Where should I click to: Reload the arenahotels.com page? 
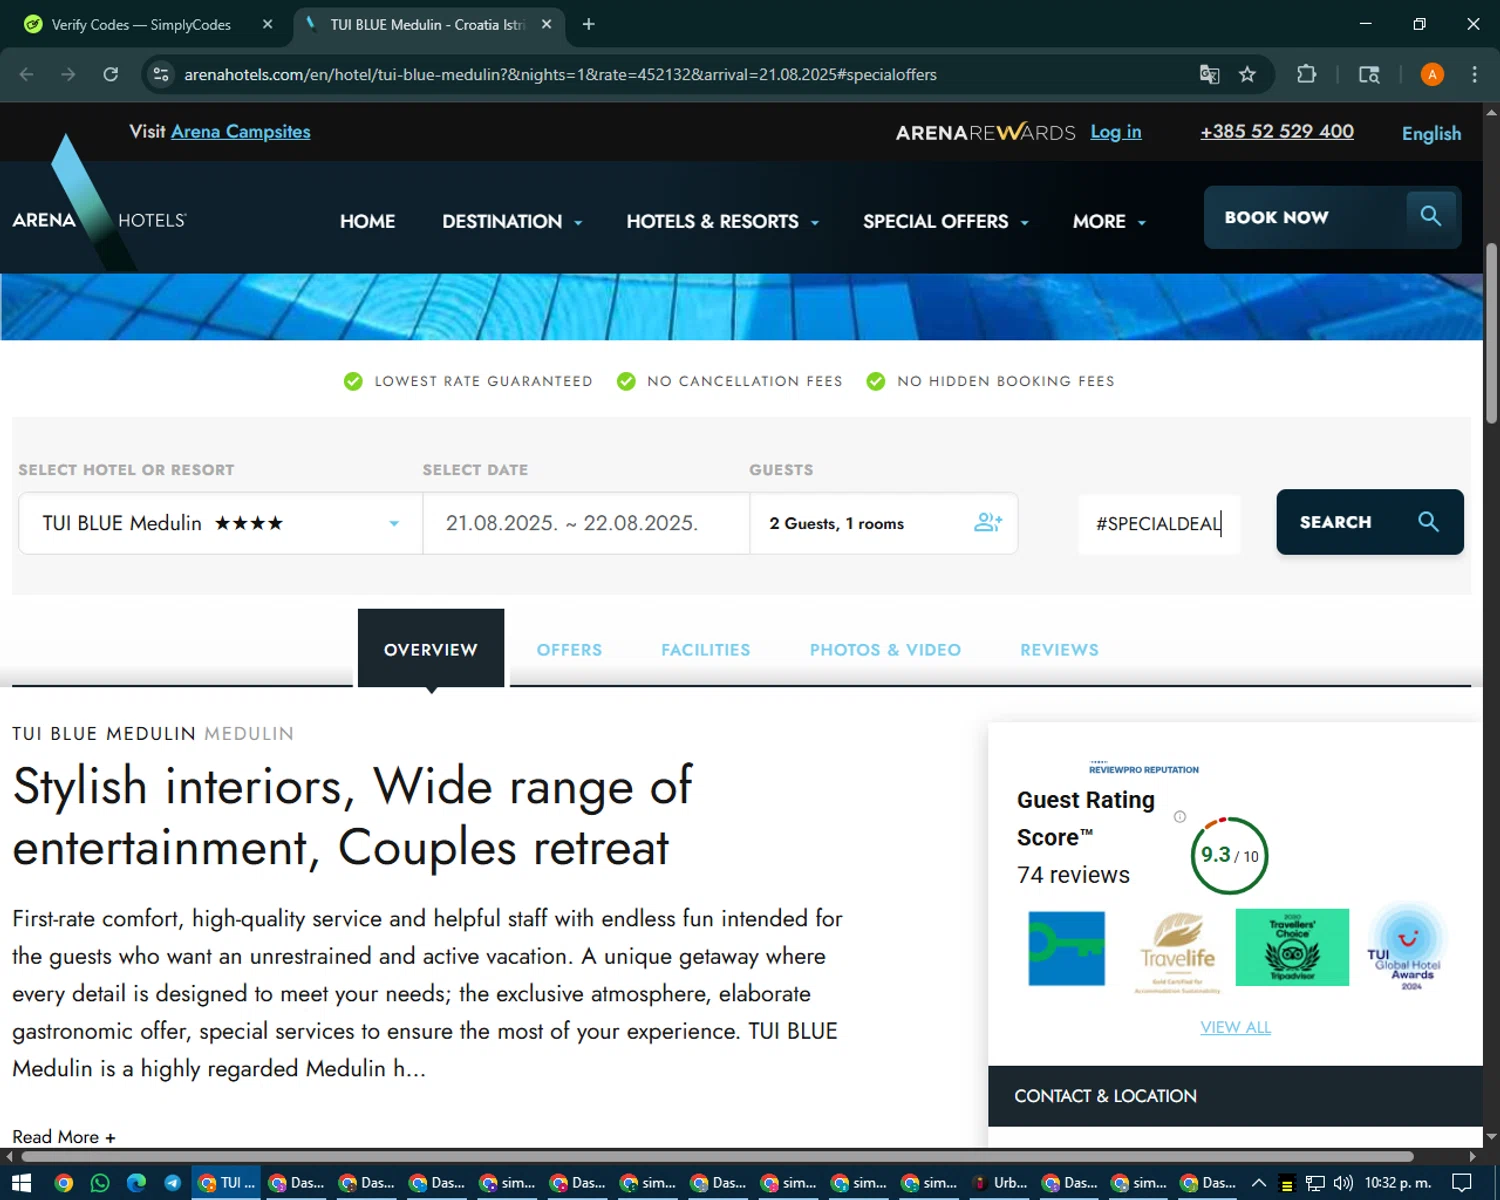[x=111, y=74]
